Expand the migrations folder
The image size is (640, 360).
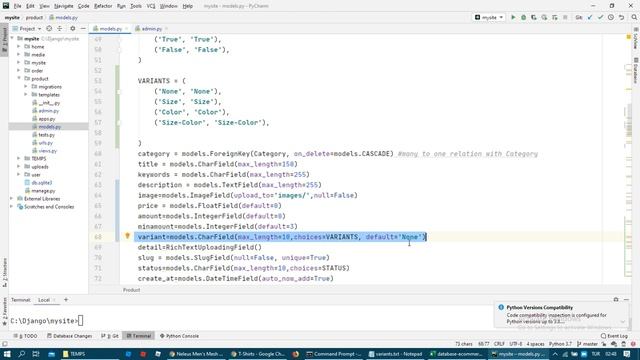(x=26, y=87)
